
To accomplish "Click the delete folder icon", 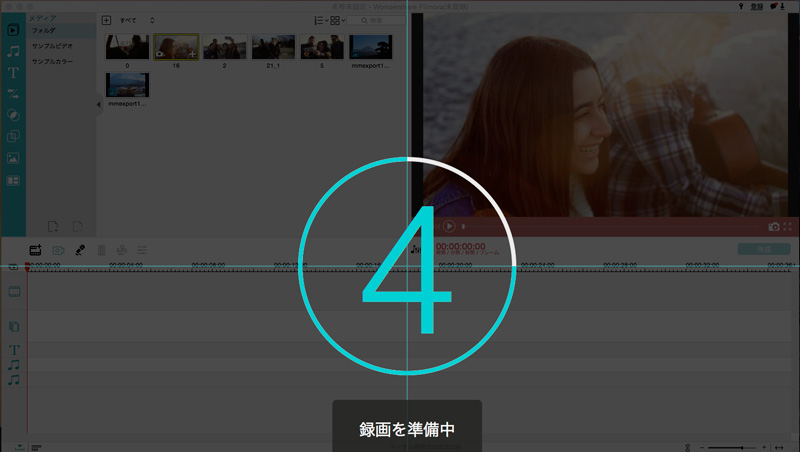I will click(x=77, y=226).
